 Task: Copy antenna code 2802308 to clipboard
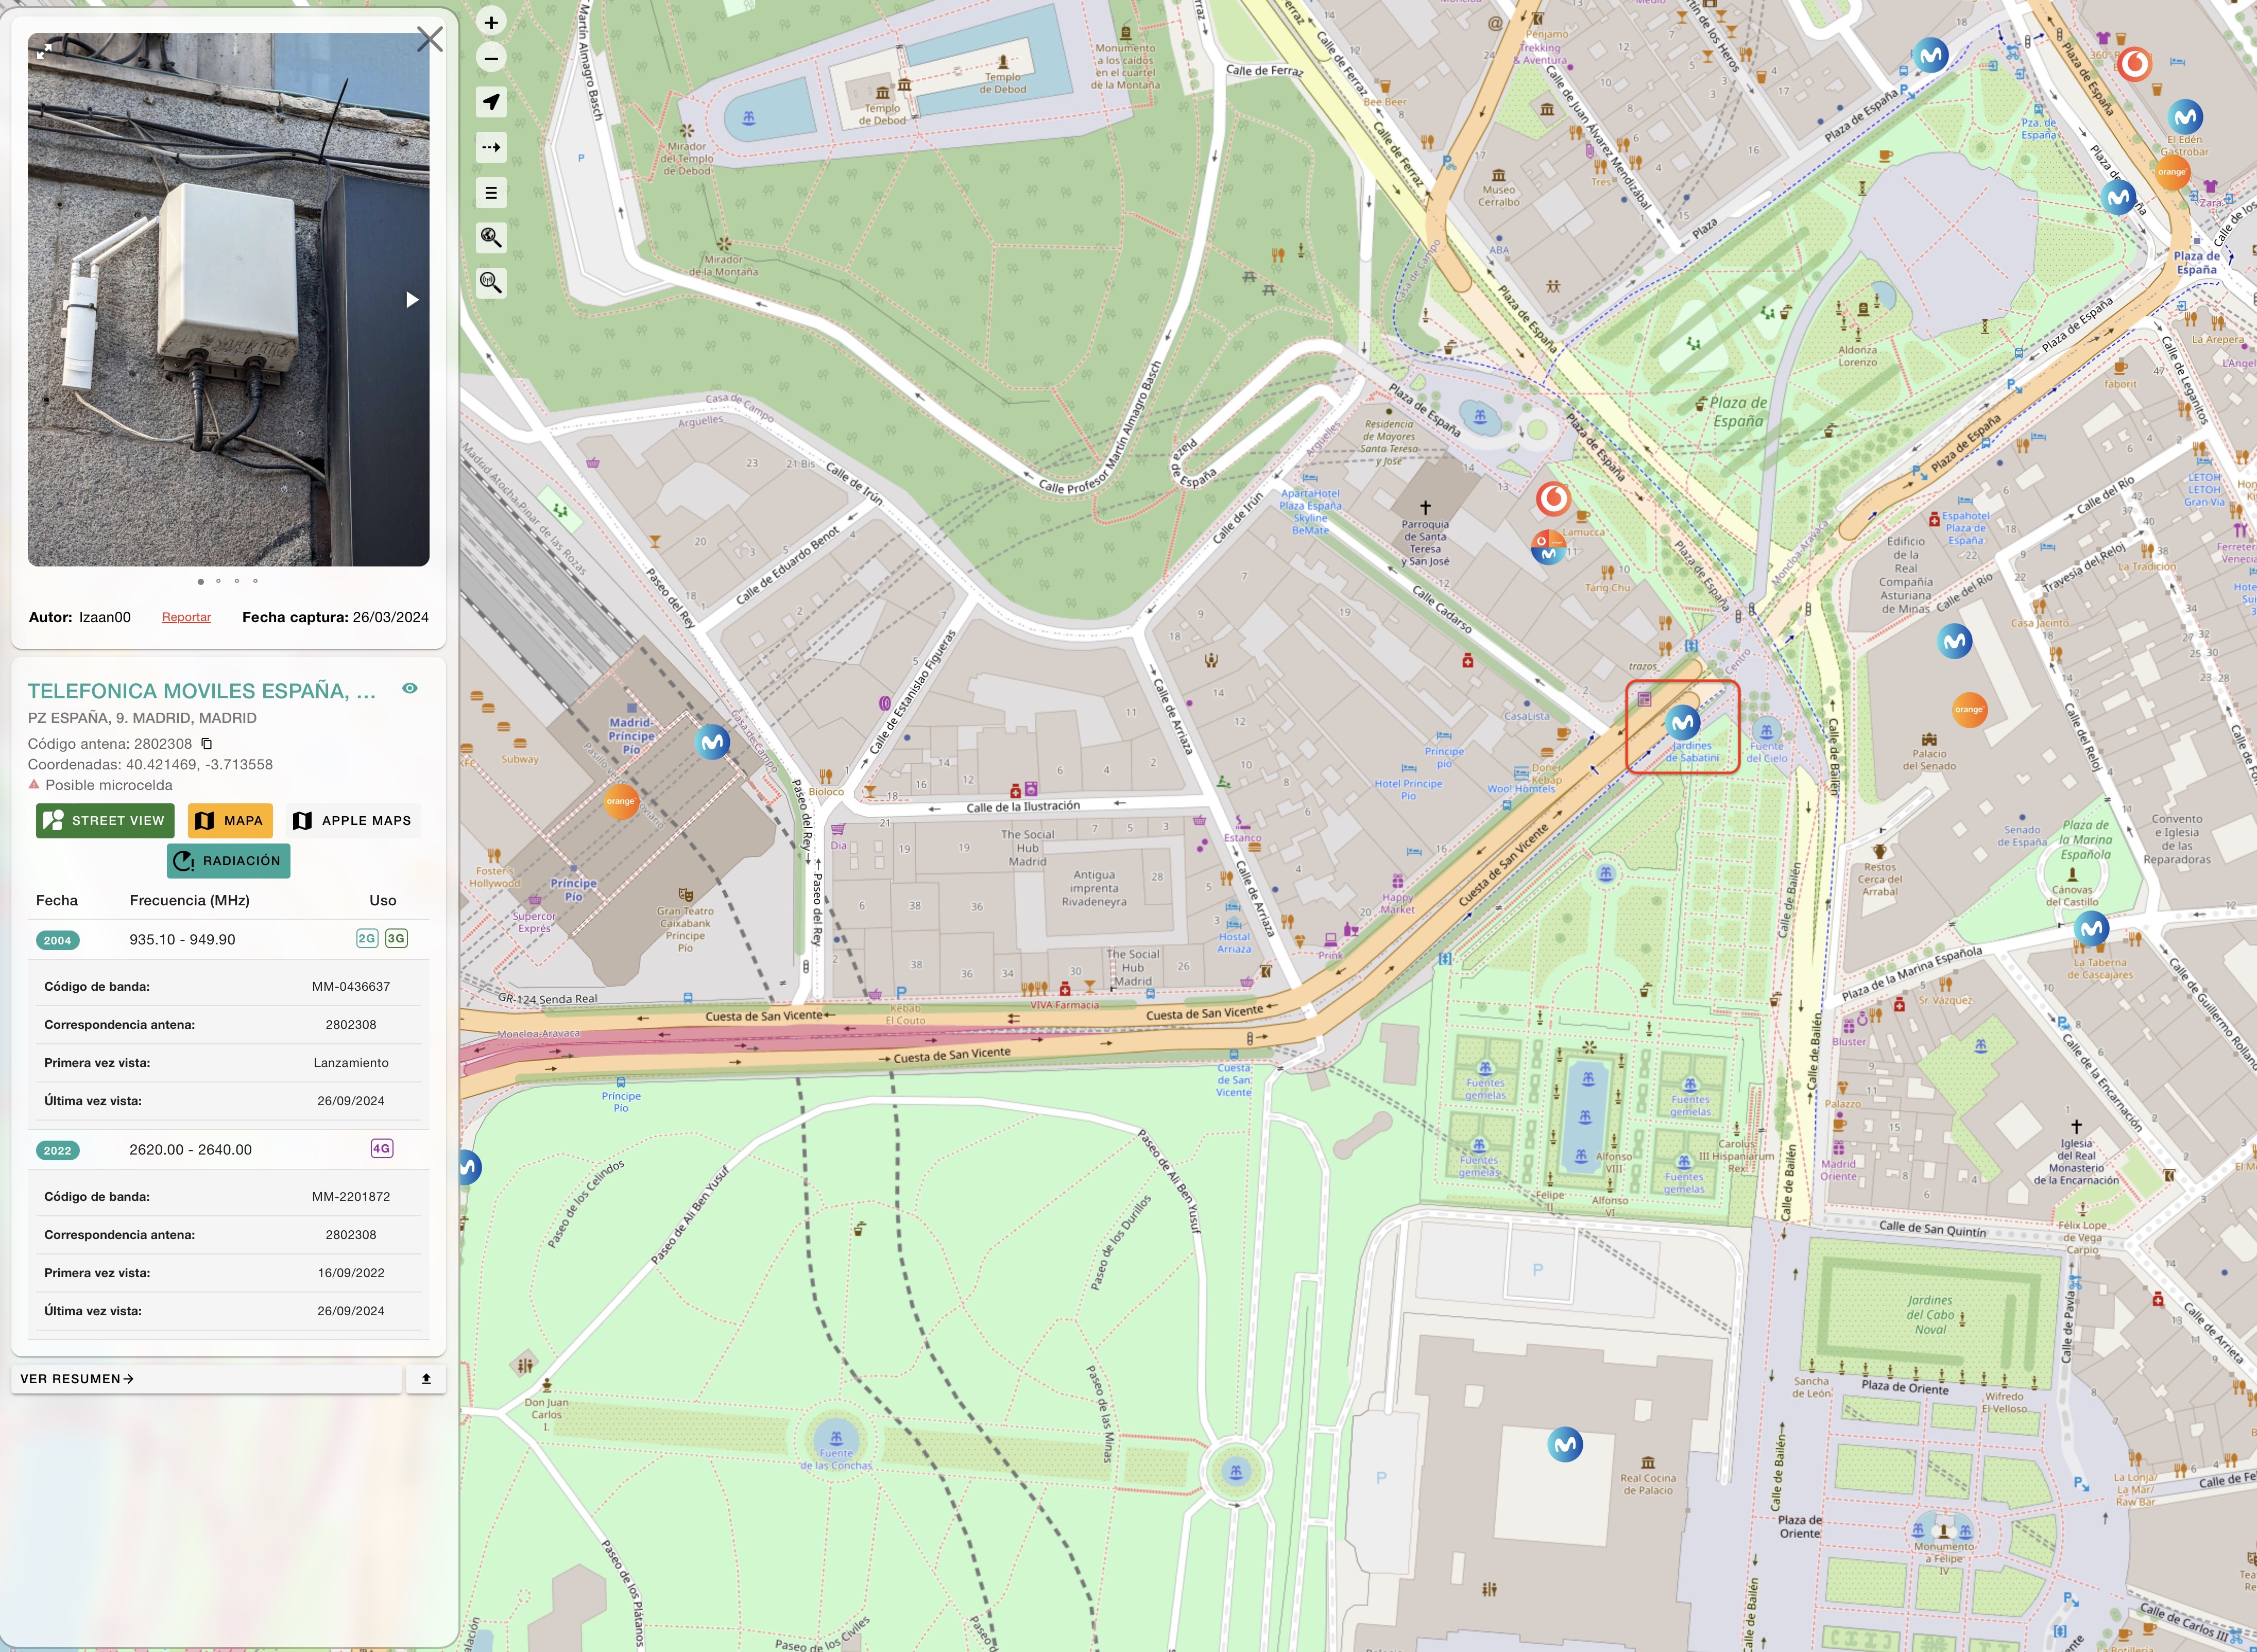[207, 744]
